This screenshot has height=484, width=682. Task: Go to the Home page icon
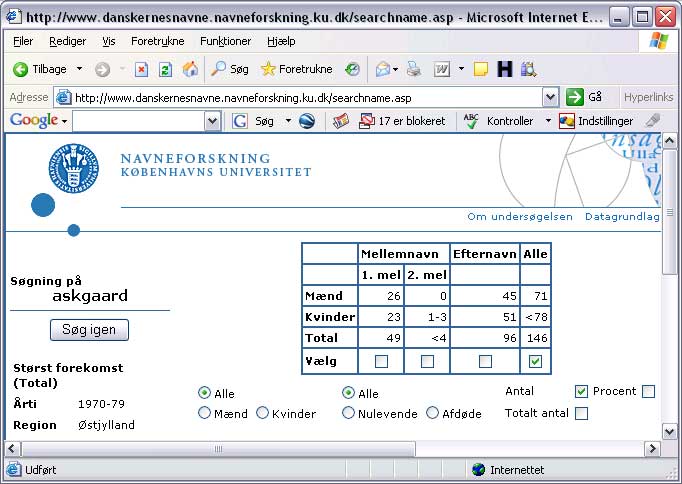point(189,69)
